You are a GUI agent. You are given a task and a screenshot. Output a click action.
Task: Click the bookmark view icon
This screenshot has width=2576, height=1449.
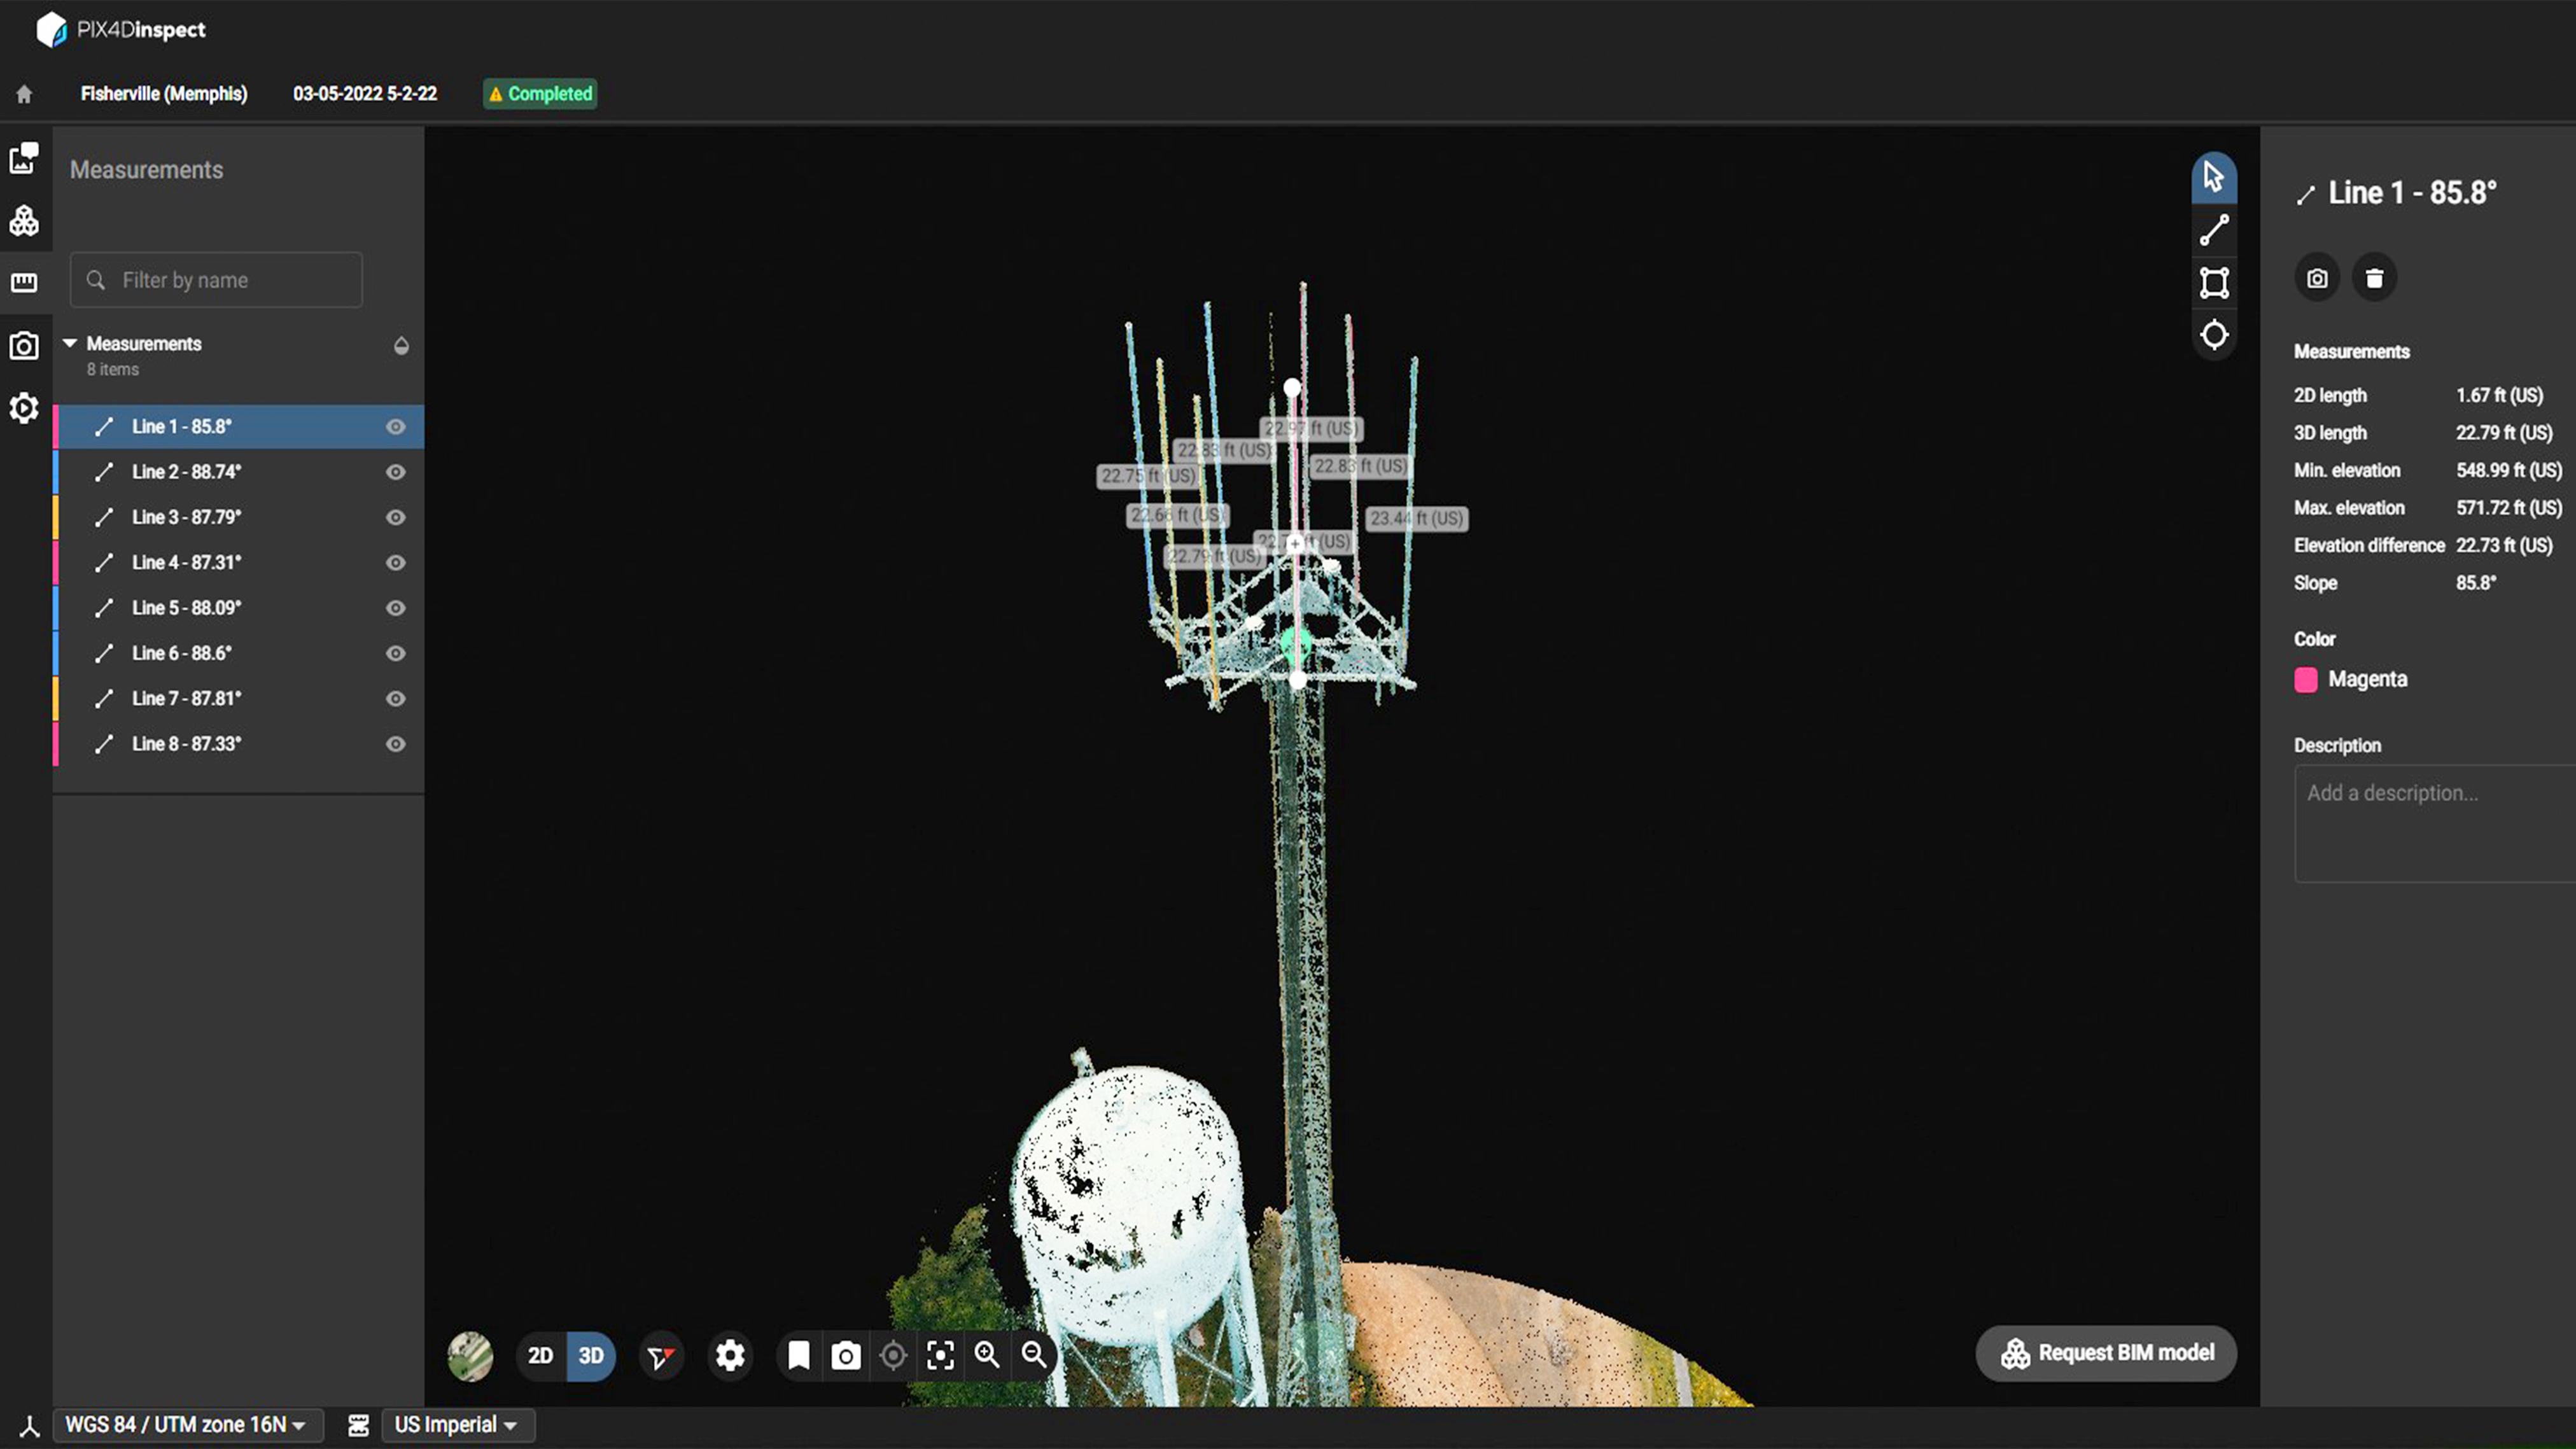pos(798,1355)
